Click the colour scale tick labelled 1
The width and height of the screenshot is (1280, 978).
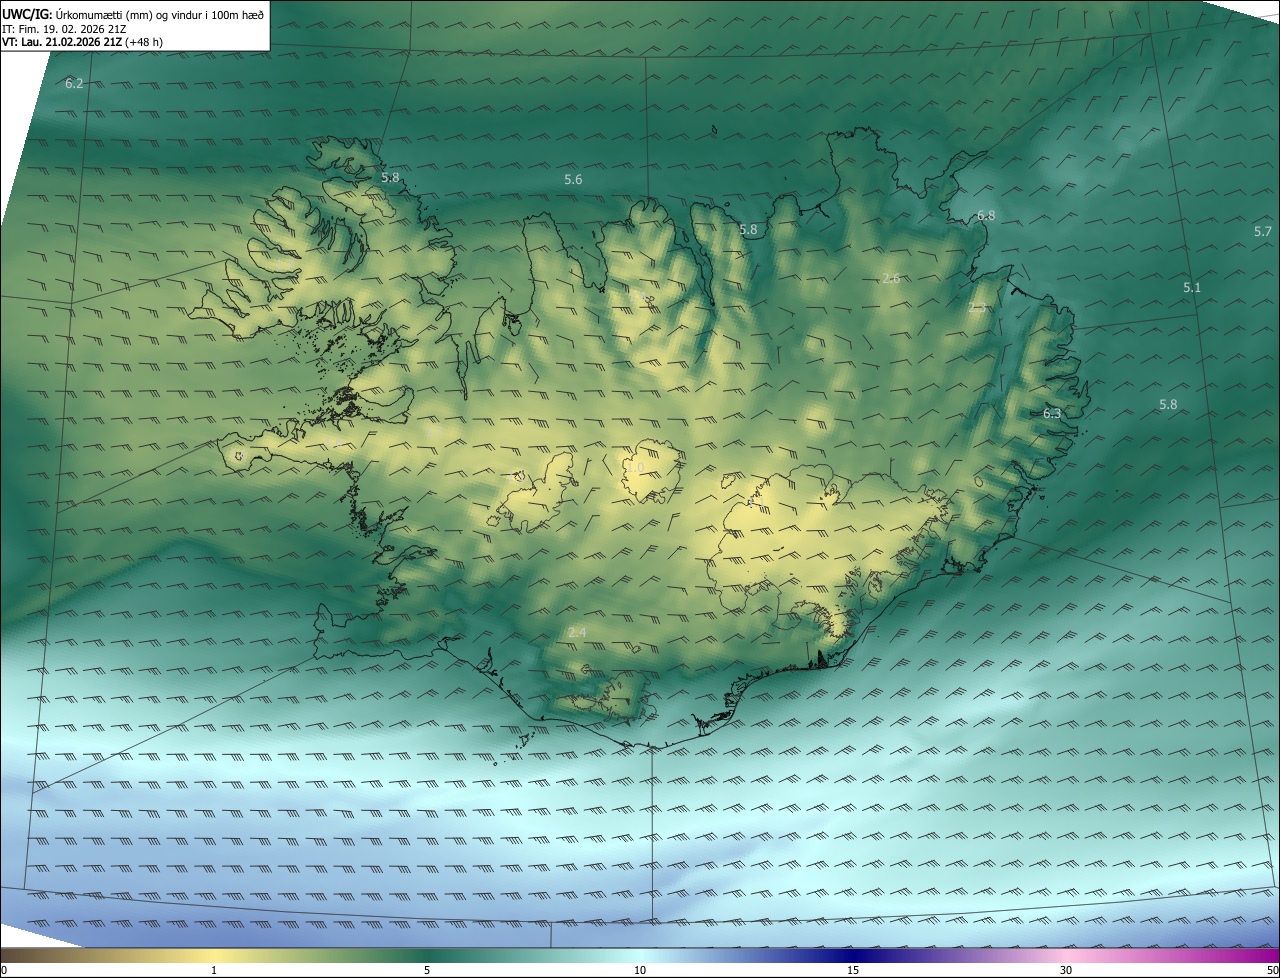click(214, 970)
